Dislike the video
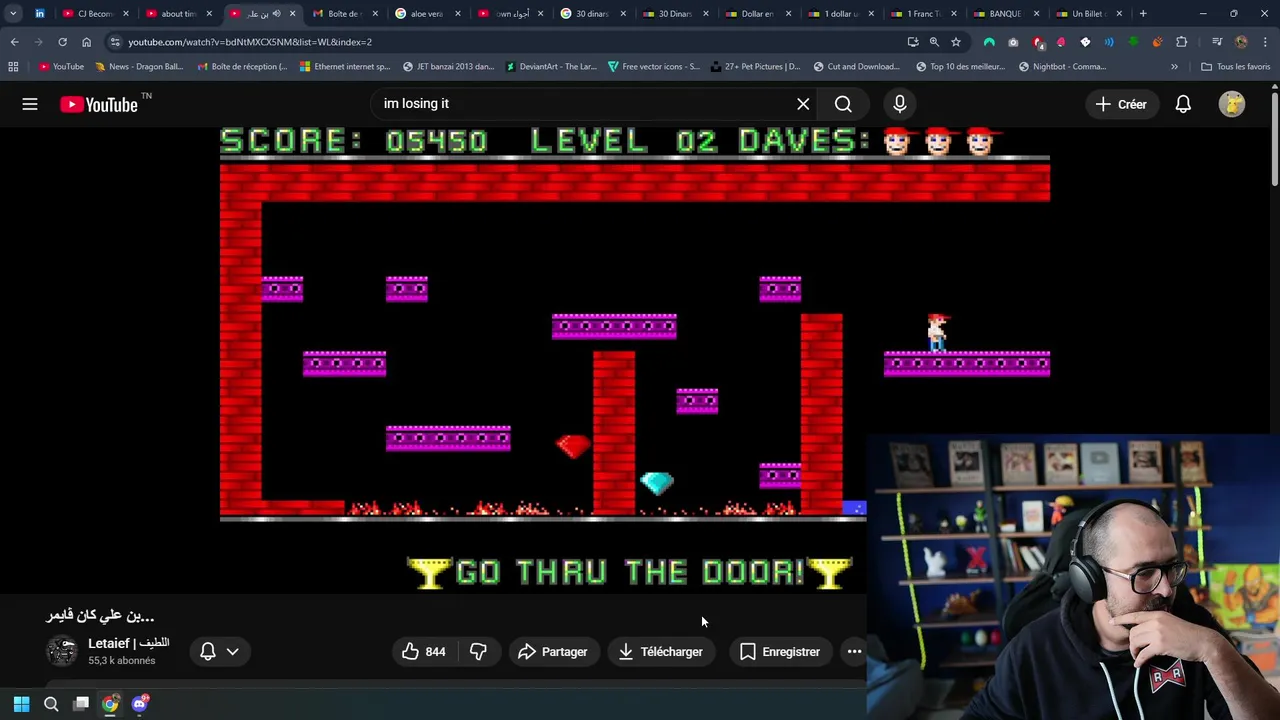The width and height of the screenshot is (1280, 720). point(478,652)
